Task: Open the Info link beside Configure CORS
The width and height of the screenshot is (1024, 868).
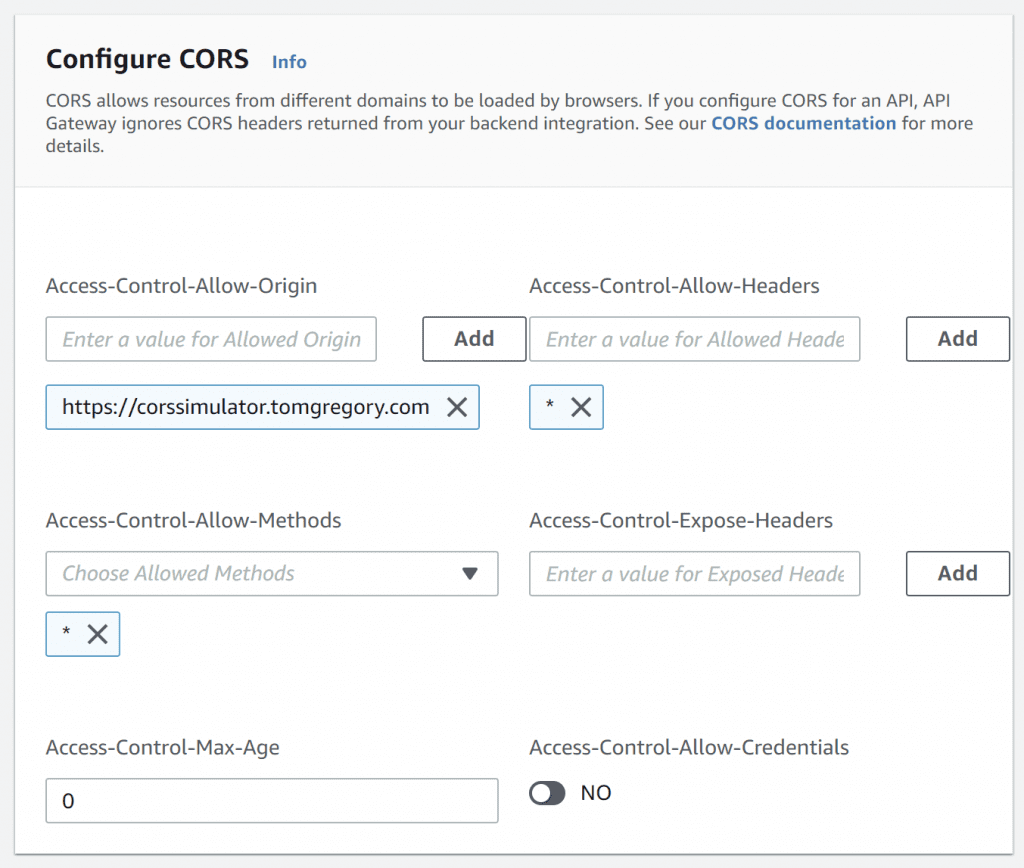Action: click(x=289, y=62)
